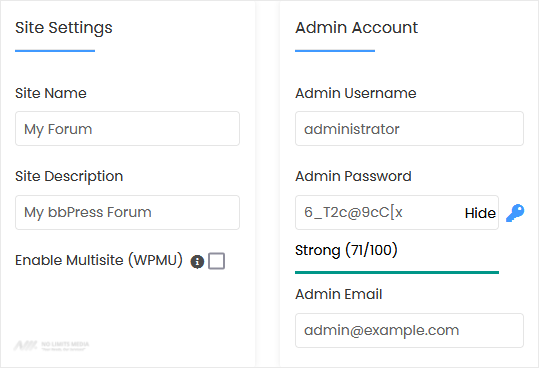Click the key icon to generate password

(x=515, y=213)
